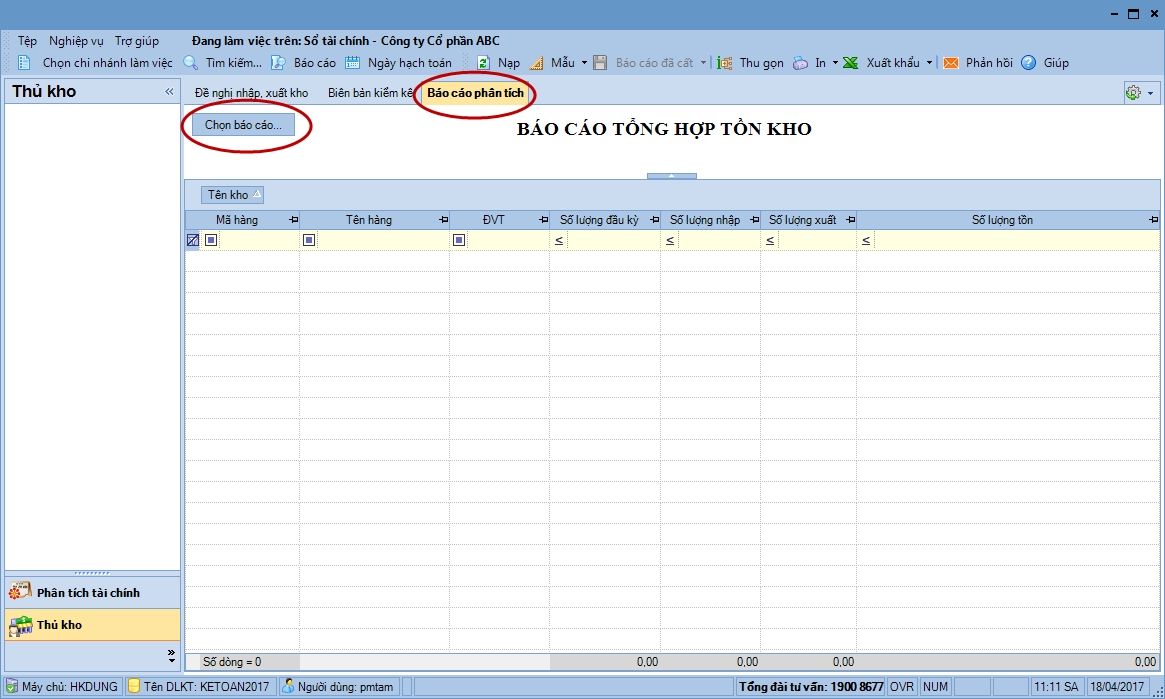Click the Tìm kiếm search icon

click(x=190, y=63)
